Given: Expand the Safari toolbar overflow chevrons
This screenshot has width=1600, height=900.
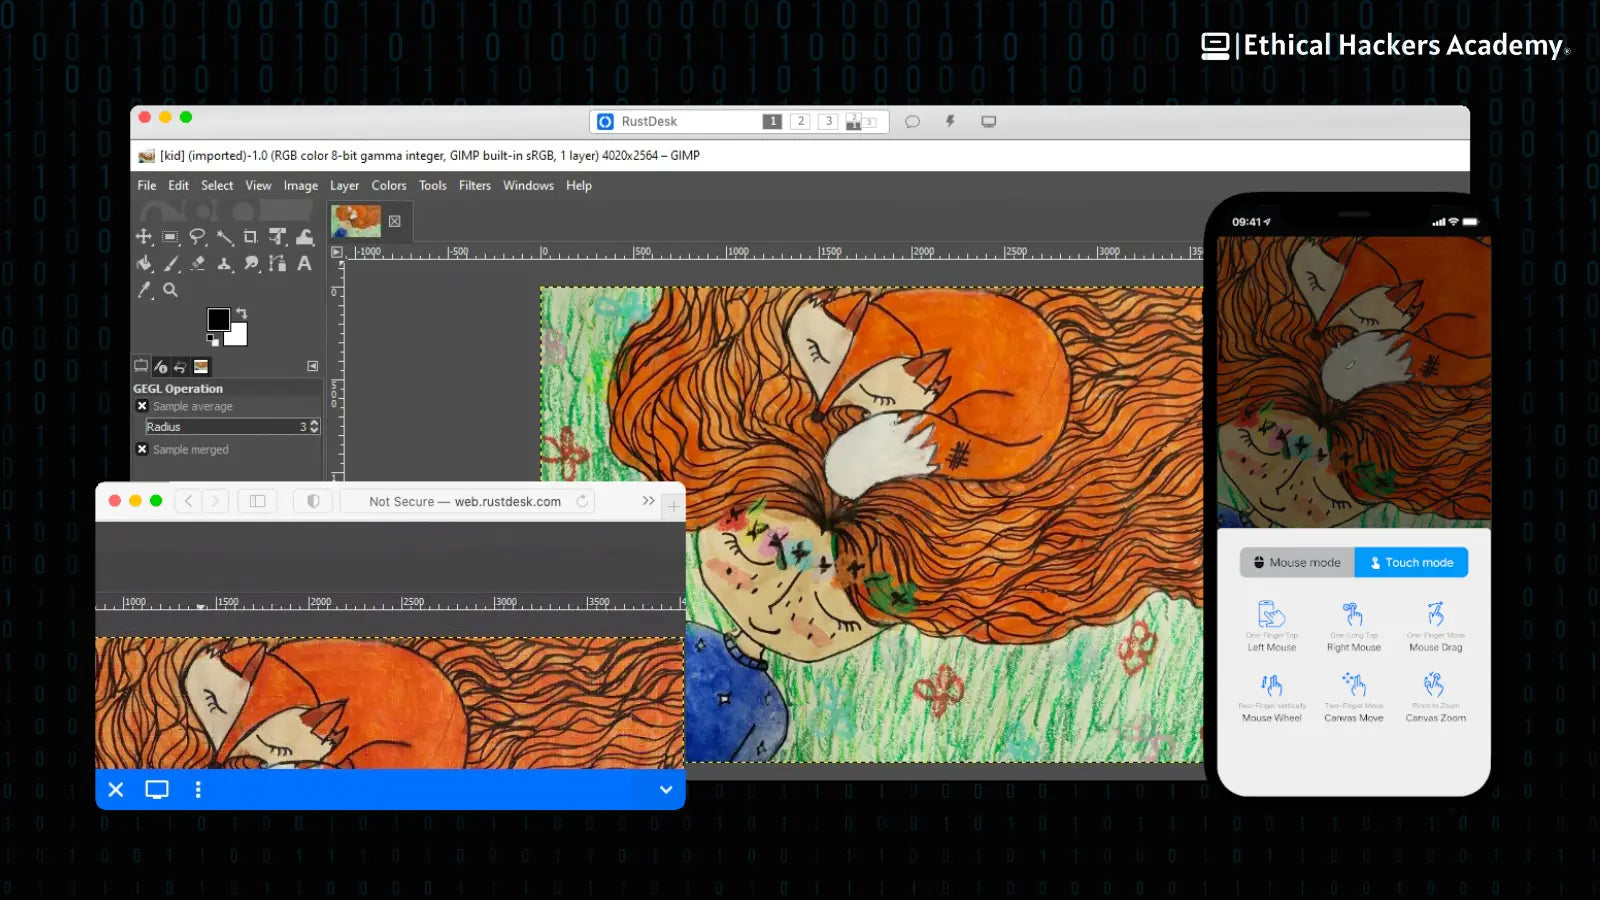Looking at the screenshot, I should (648, 501).
